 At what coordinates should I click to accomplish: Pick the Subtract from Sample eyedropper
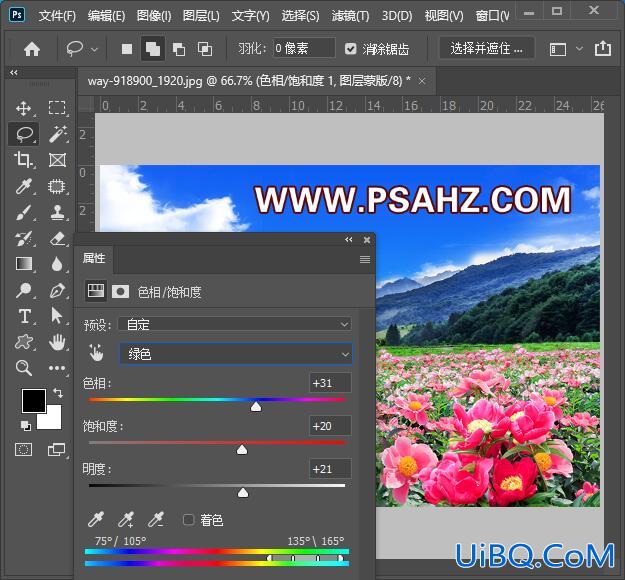click(155, 519)
